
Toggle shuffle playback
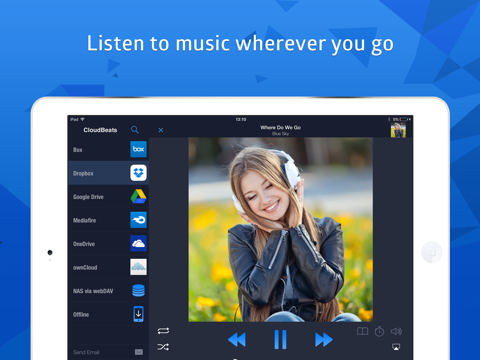[x=163, y=347]
